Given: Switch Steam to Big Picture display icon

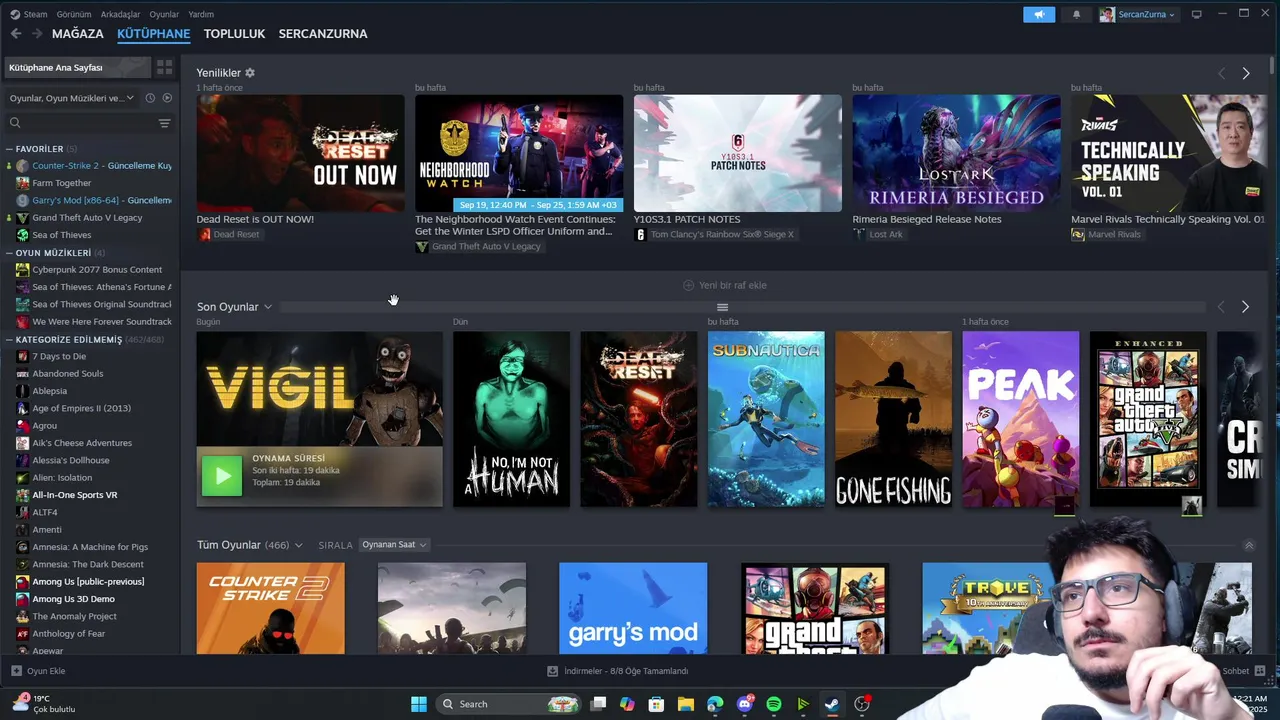Looking at the screenshot, I should click(1196, 14).
